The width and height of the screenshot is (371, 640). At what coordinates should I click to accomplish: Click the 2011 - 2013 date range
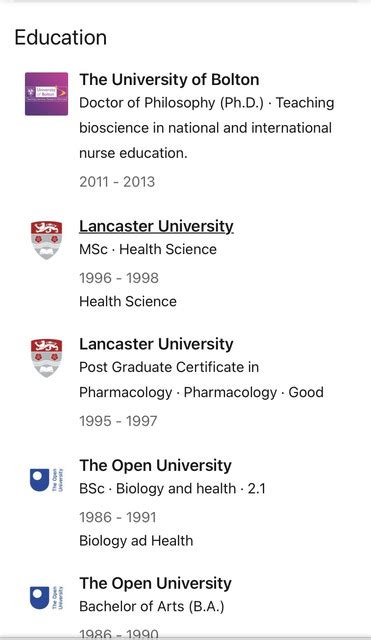[x=117, y=182]
